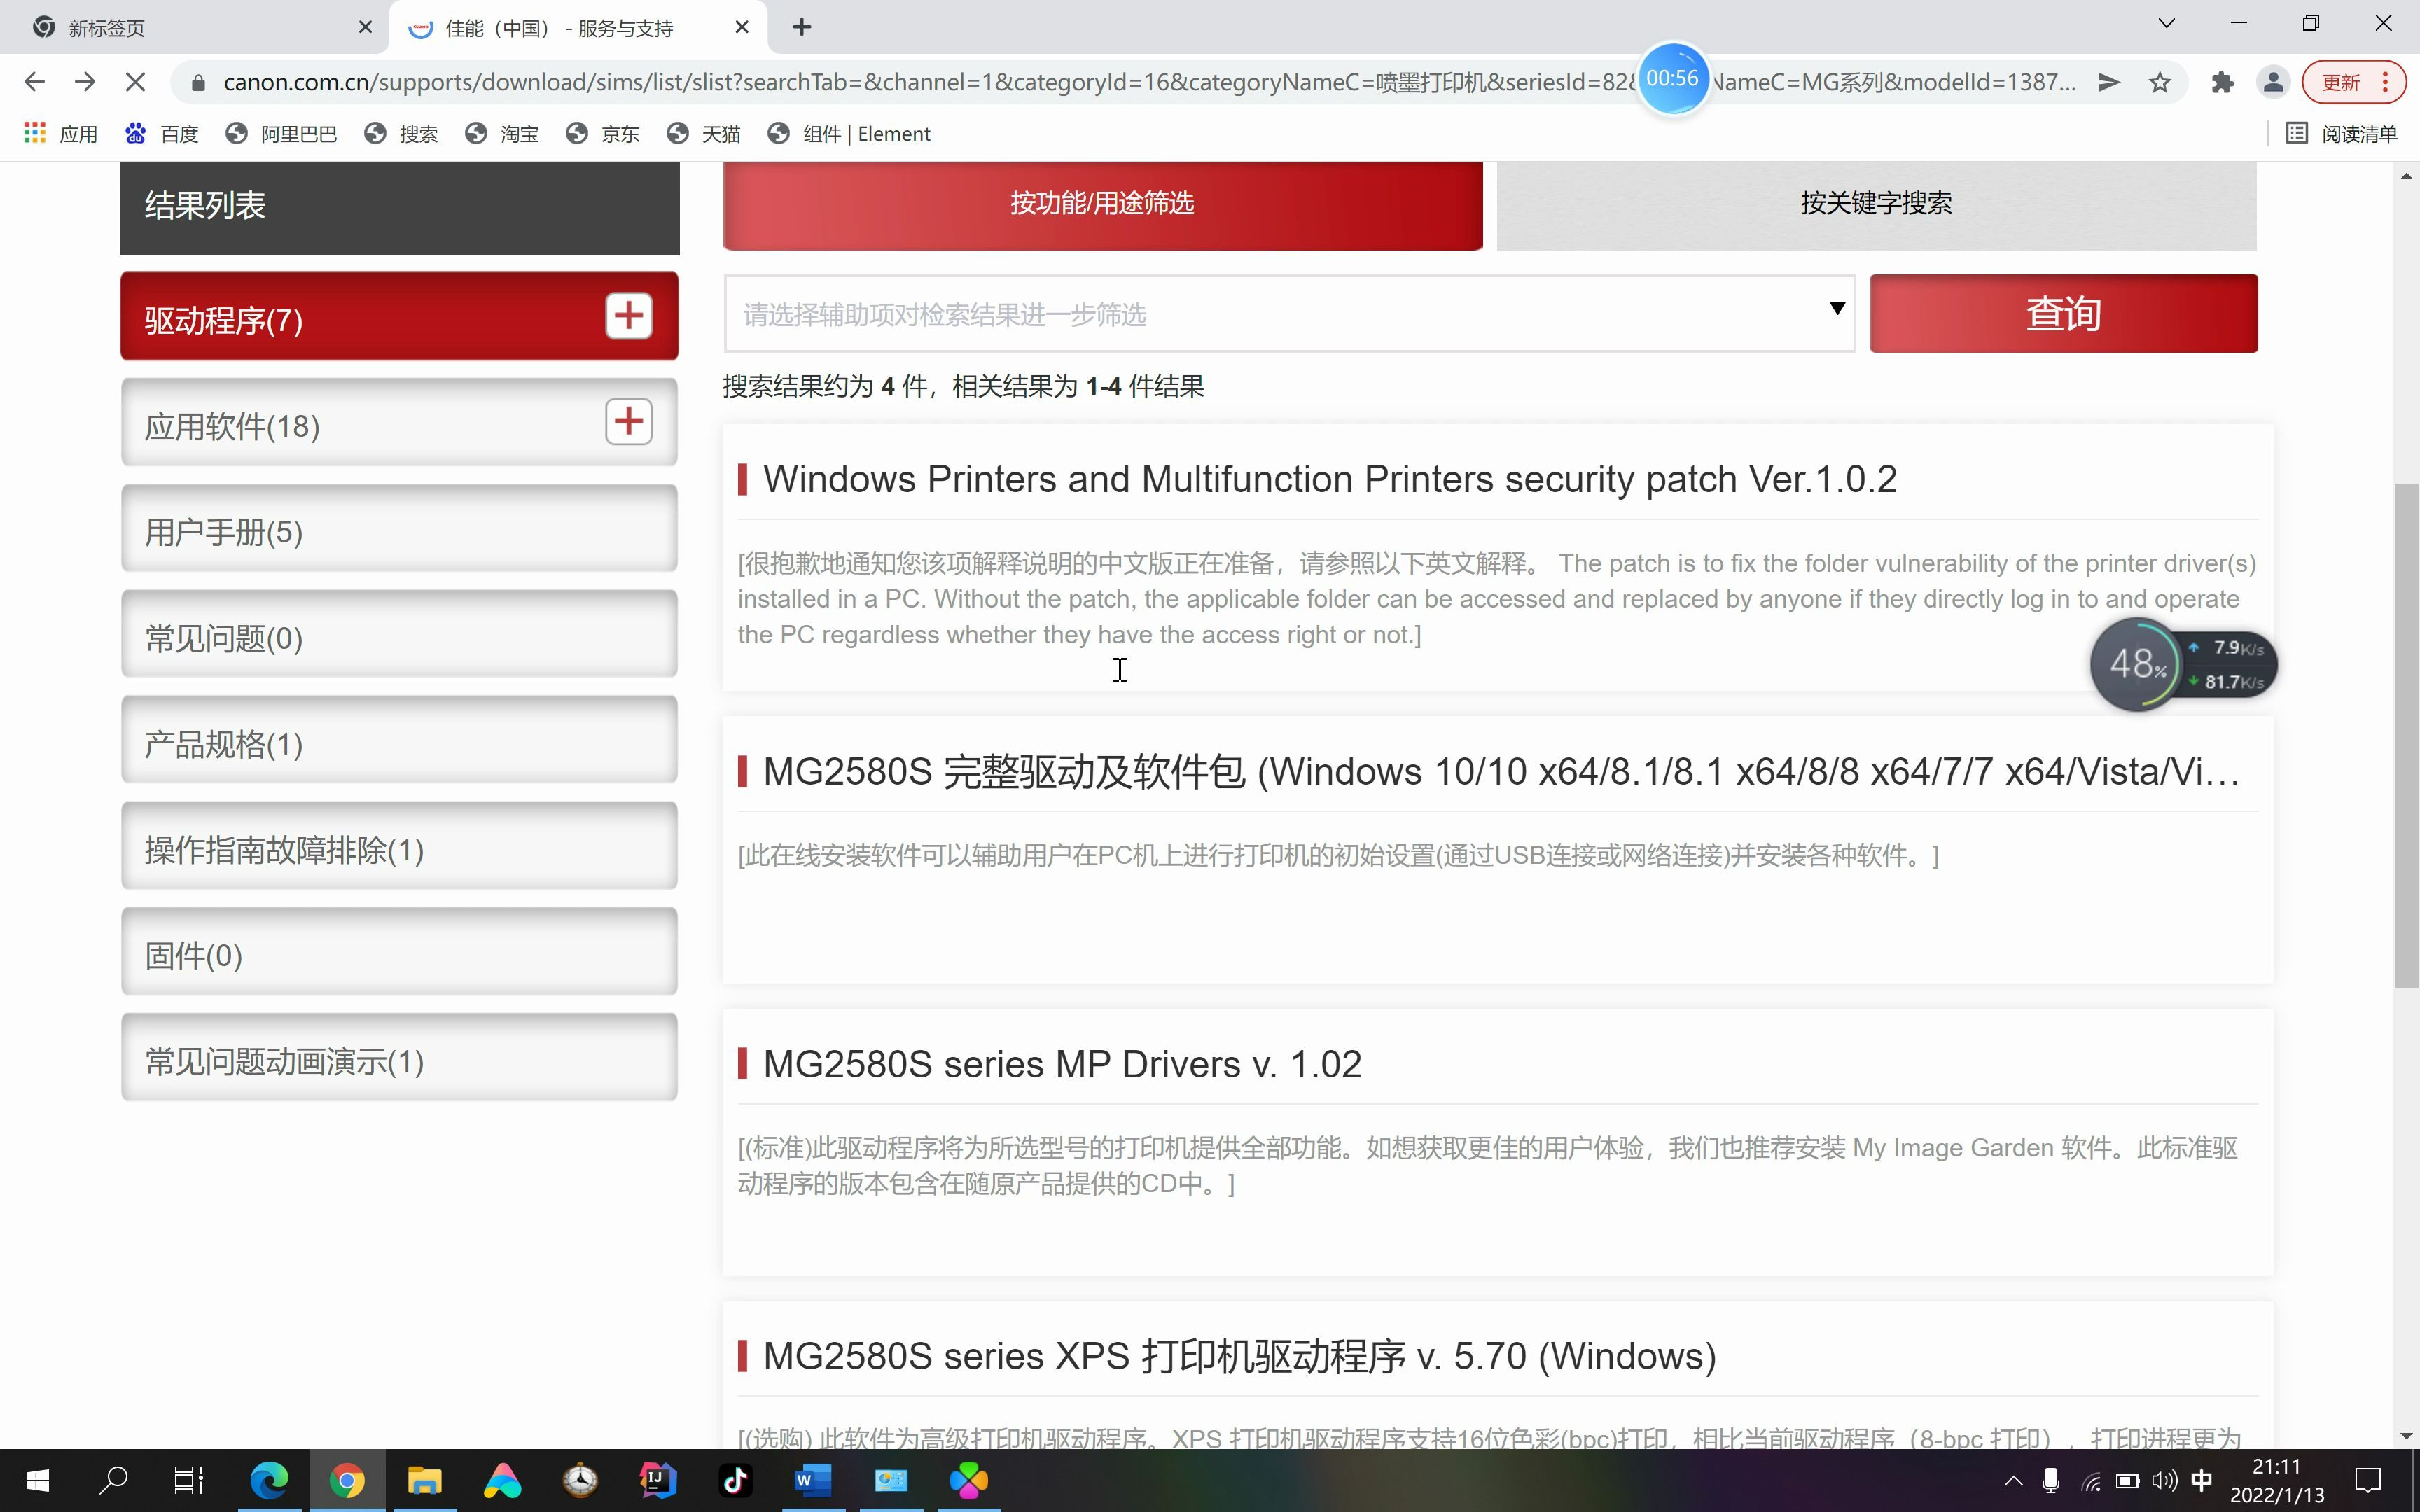This screenshot has width=2420, height=1512.
Task: Click the microphone tray icon
Action: pyautogui.click(x=2050, y=1481)
